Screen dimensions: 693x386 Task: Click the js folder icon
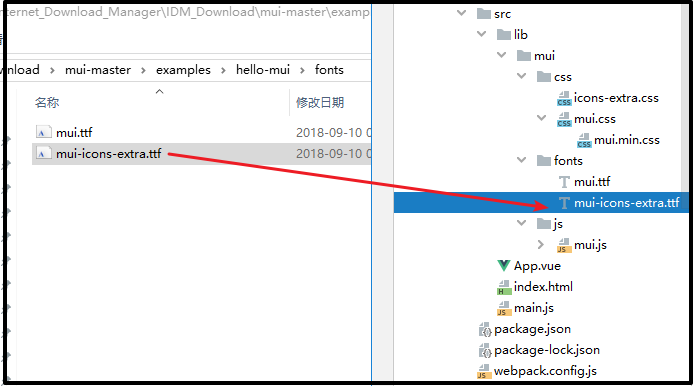click(544, 224)
